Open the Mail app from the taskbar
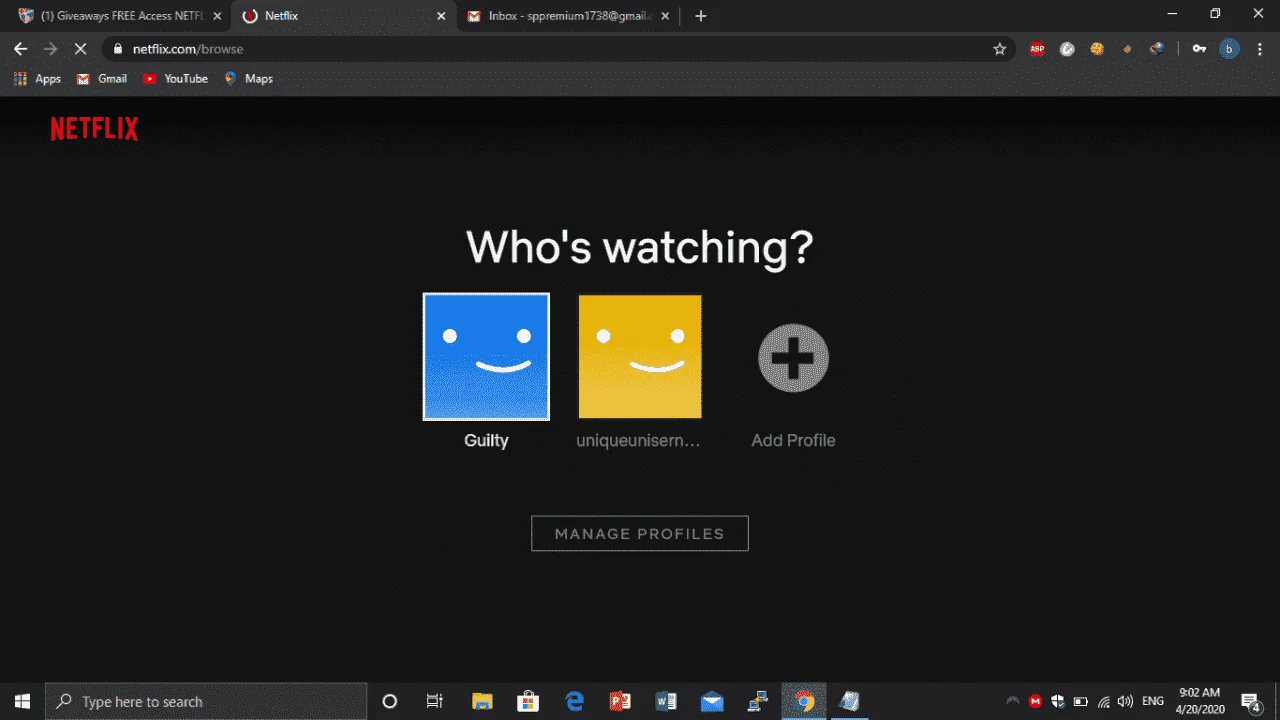 point(712,701)
